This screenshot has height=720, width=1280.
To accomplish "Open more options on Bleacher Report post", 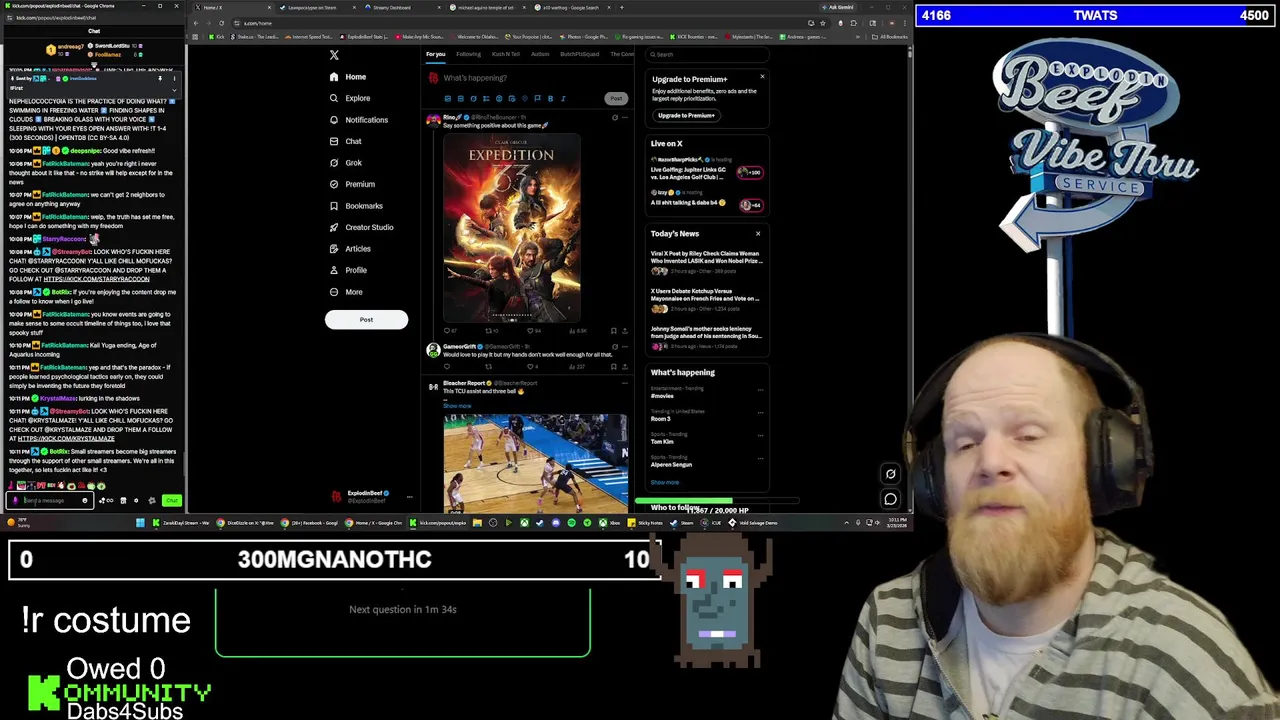I will [625, 384].
